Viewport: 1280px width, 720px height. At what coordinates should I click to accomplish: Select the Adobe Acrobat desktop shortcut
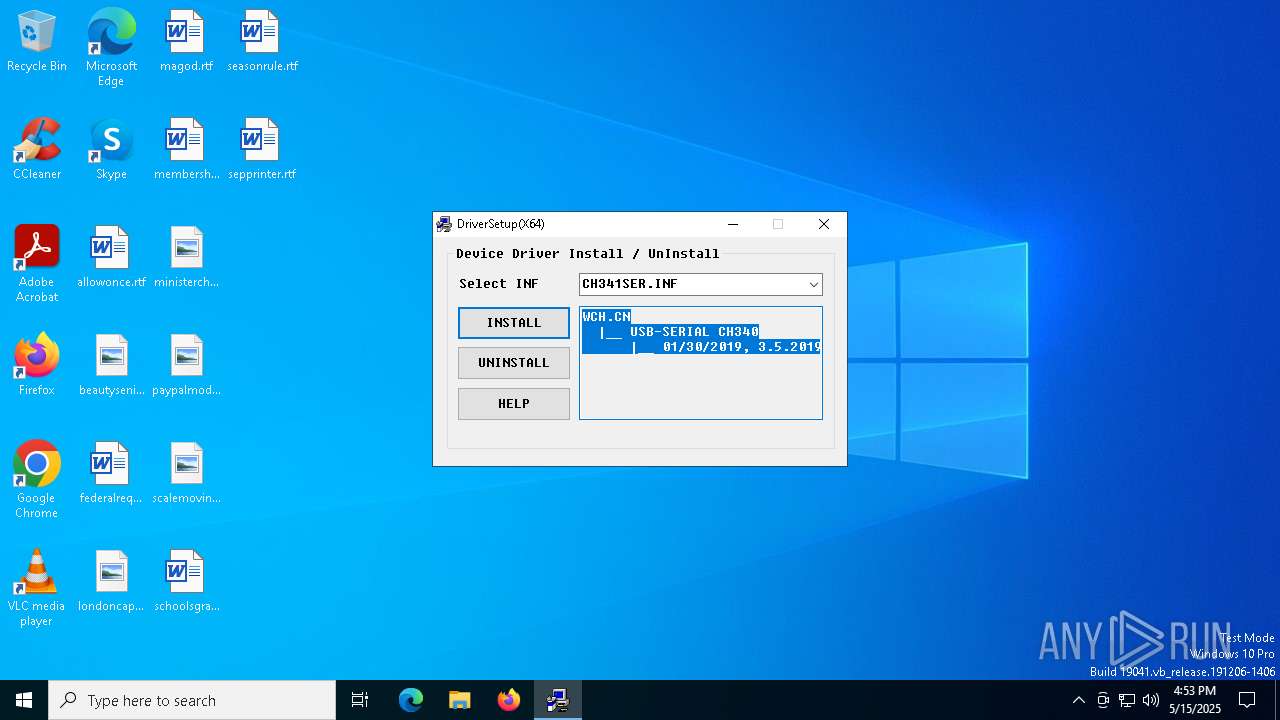click(x=37, y=264)
